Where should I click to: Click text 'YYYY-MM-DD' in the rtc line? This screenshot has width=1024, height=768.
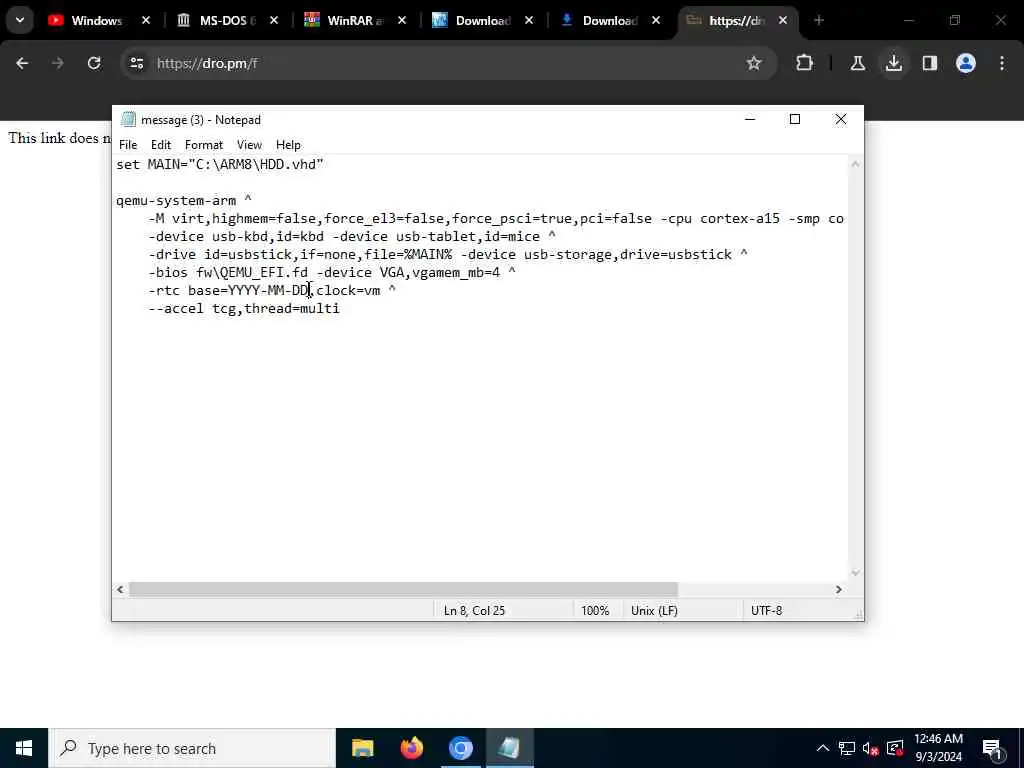tap(268, 291)
